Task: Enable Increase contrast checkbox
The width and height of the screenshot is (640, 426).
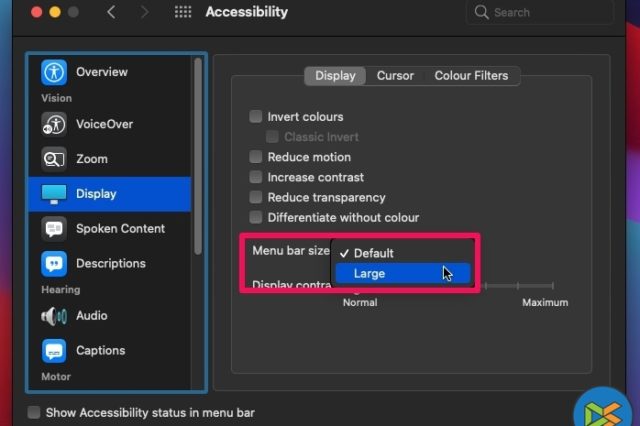Action: pyautogui.click(x=257, y=177)
